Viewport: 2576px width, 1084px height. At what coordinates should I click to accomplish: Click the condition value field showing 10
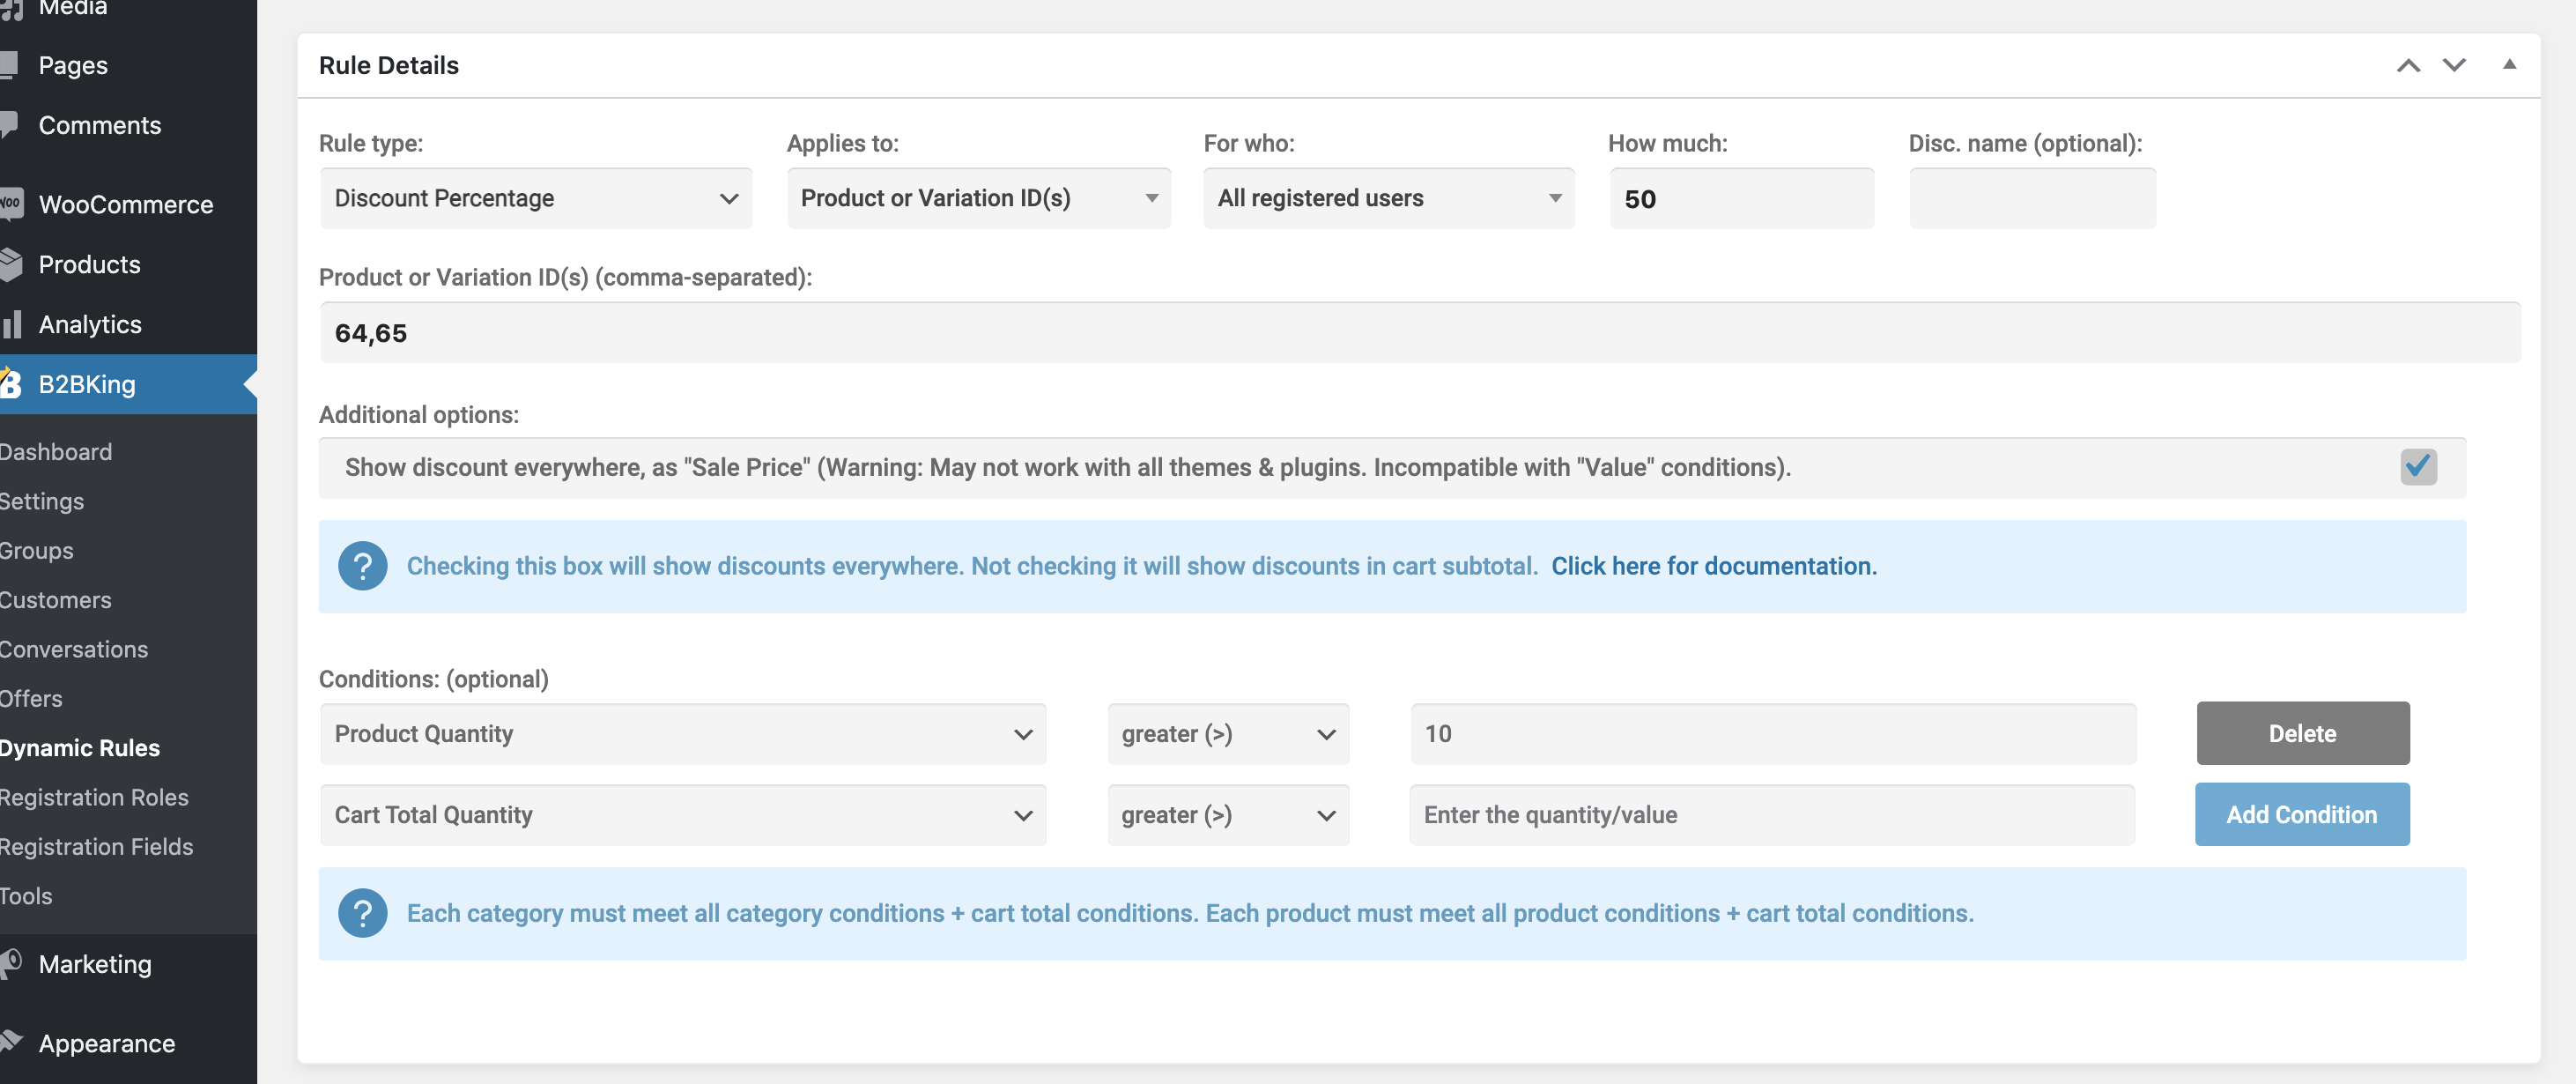click(x=1773, y=734)
